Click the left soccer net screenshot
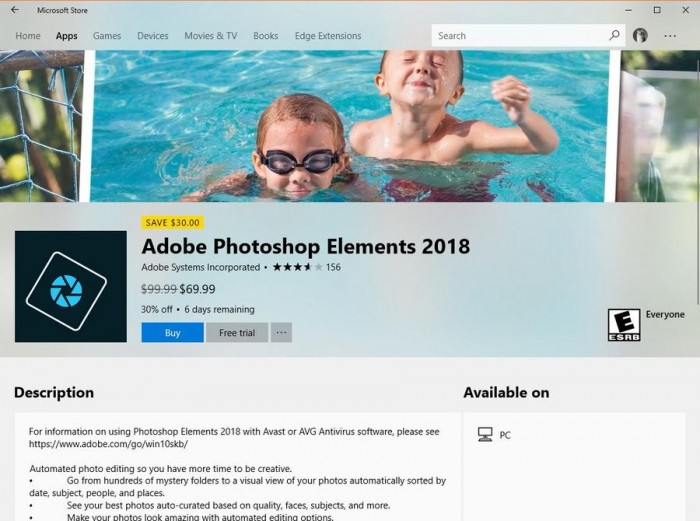The image size is (700, 521). [x=41, y=126]
